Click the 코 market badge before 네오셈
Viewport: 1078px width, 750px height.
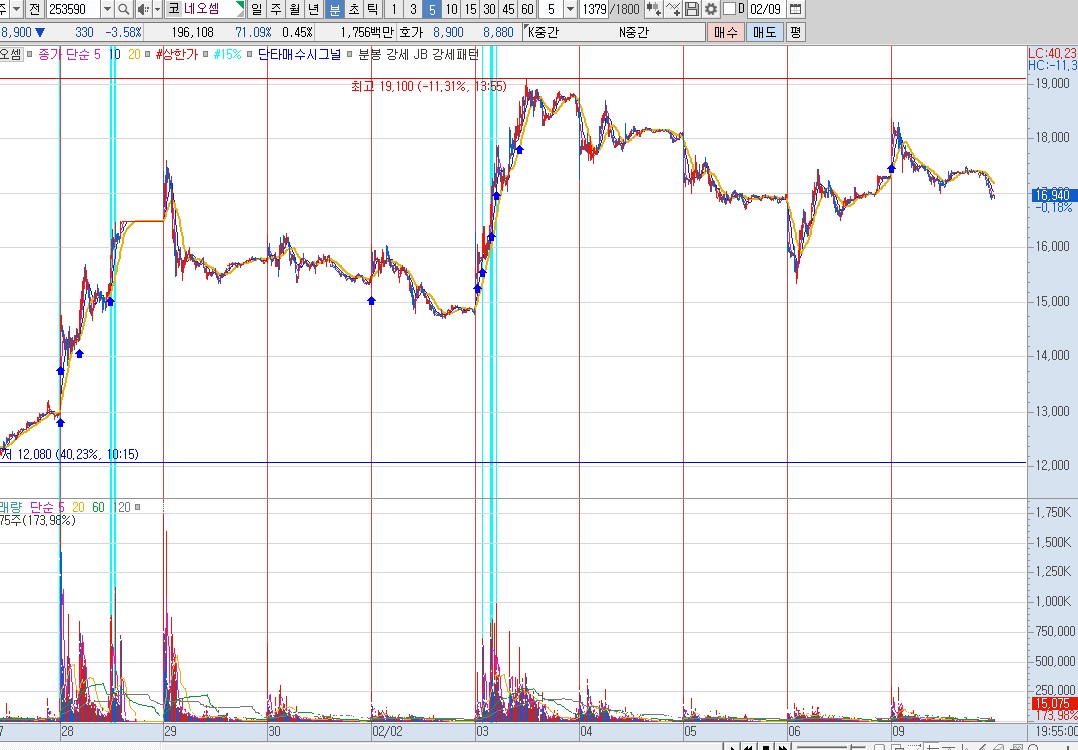tap(174, 9)
